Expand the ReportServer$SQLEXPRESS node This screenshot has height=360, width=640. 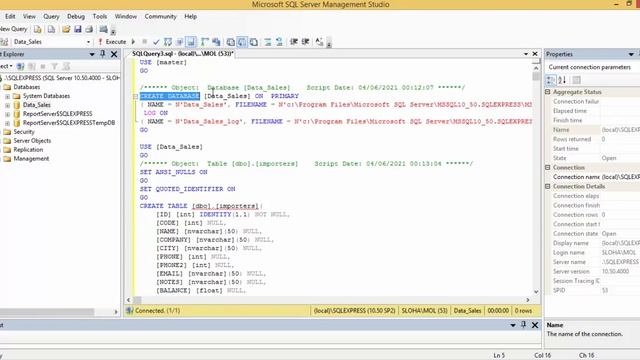coord(7,114)
